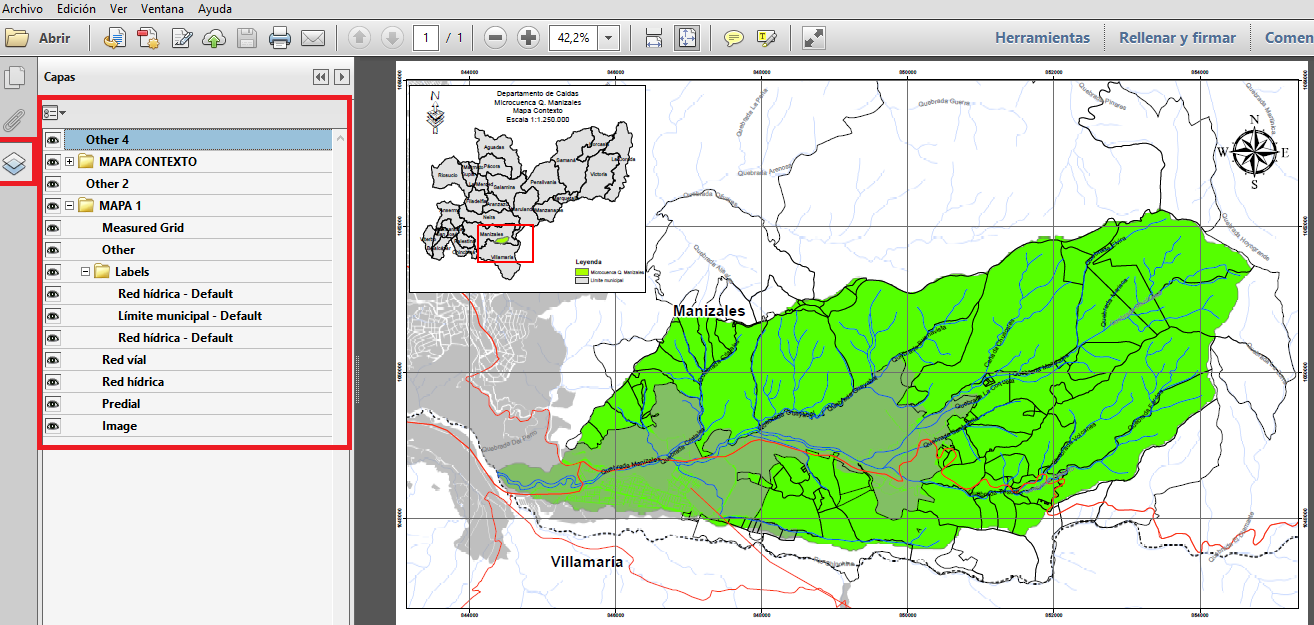Open the zoom percentage dropdown
This screenshot has height=625, width=1314.
tap(610, 37)
